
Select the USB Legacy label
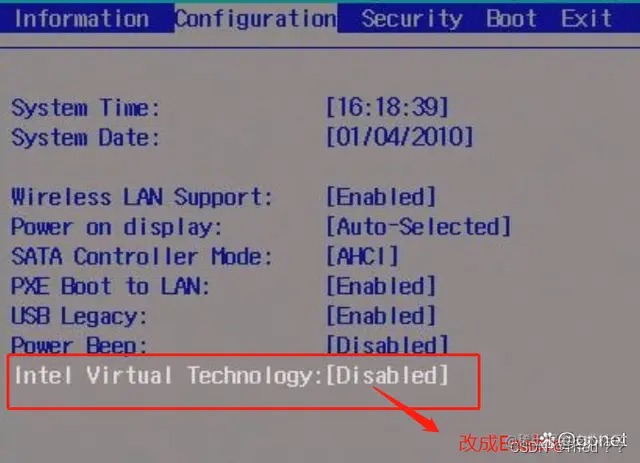click(79, 316)
